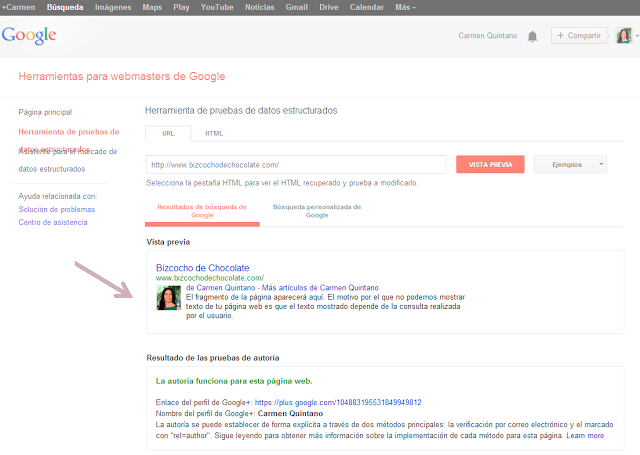Go to Imágenes in the top bar
The height and width of the screenshot is (455, 640).
pyautogui.click(x=113, y=7)
